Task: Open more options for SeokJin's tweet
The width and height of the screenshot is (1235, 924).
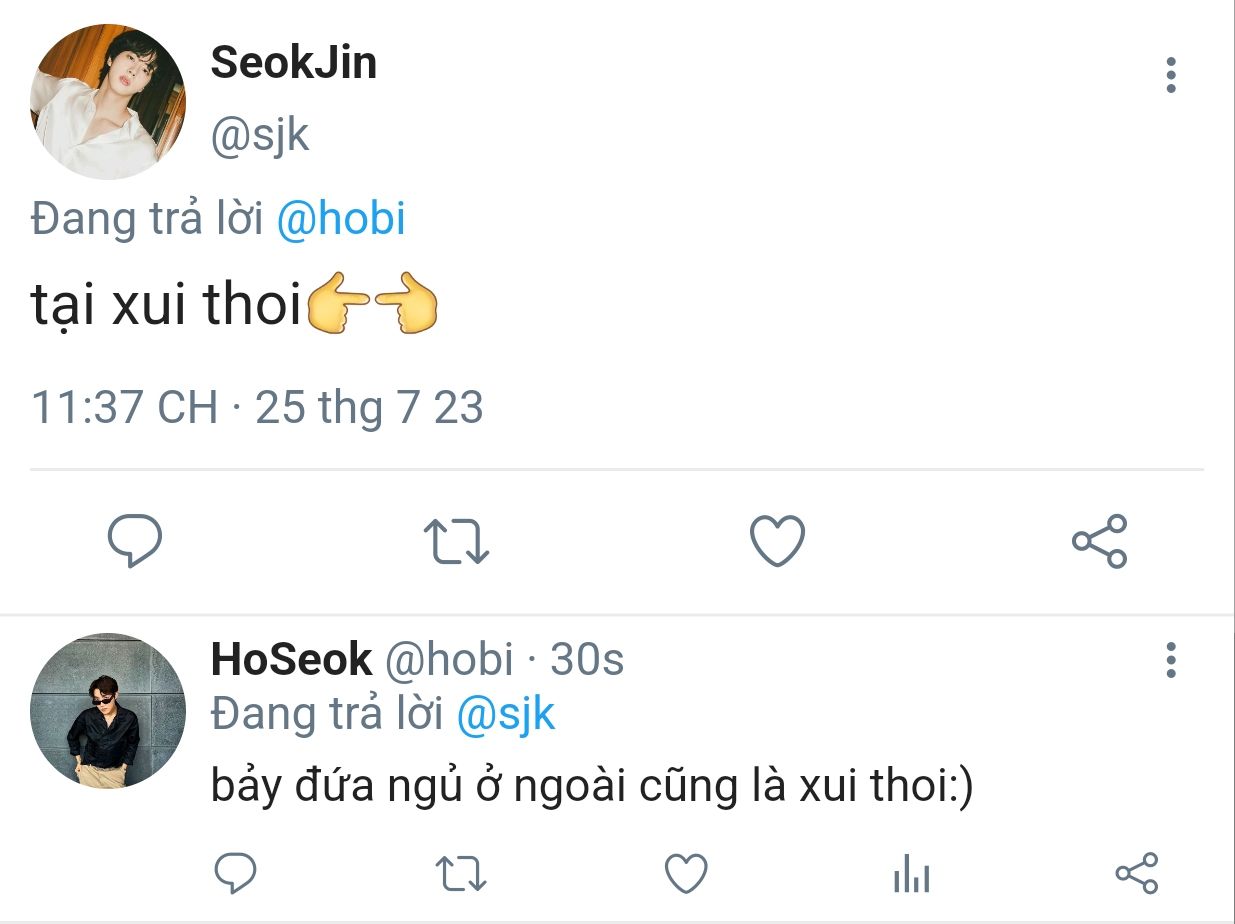Action: click(x=1170, y=76)
